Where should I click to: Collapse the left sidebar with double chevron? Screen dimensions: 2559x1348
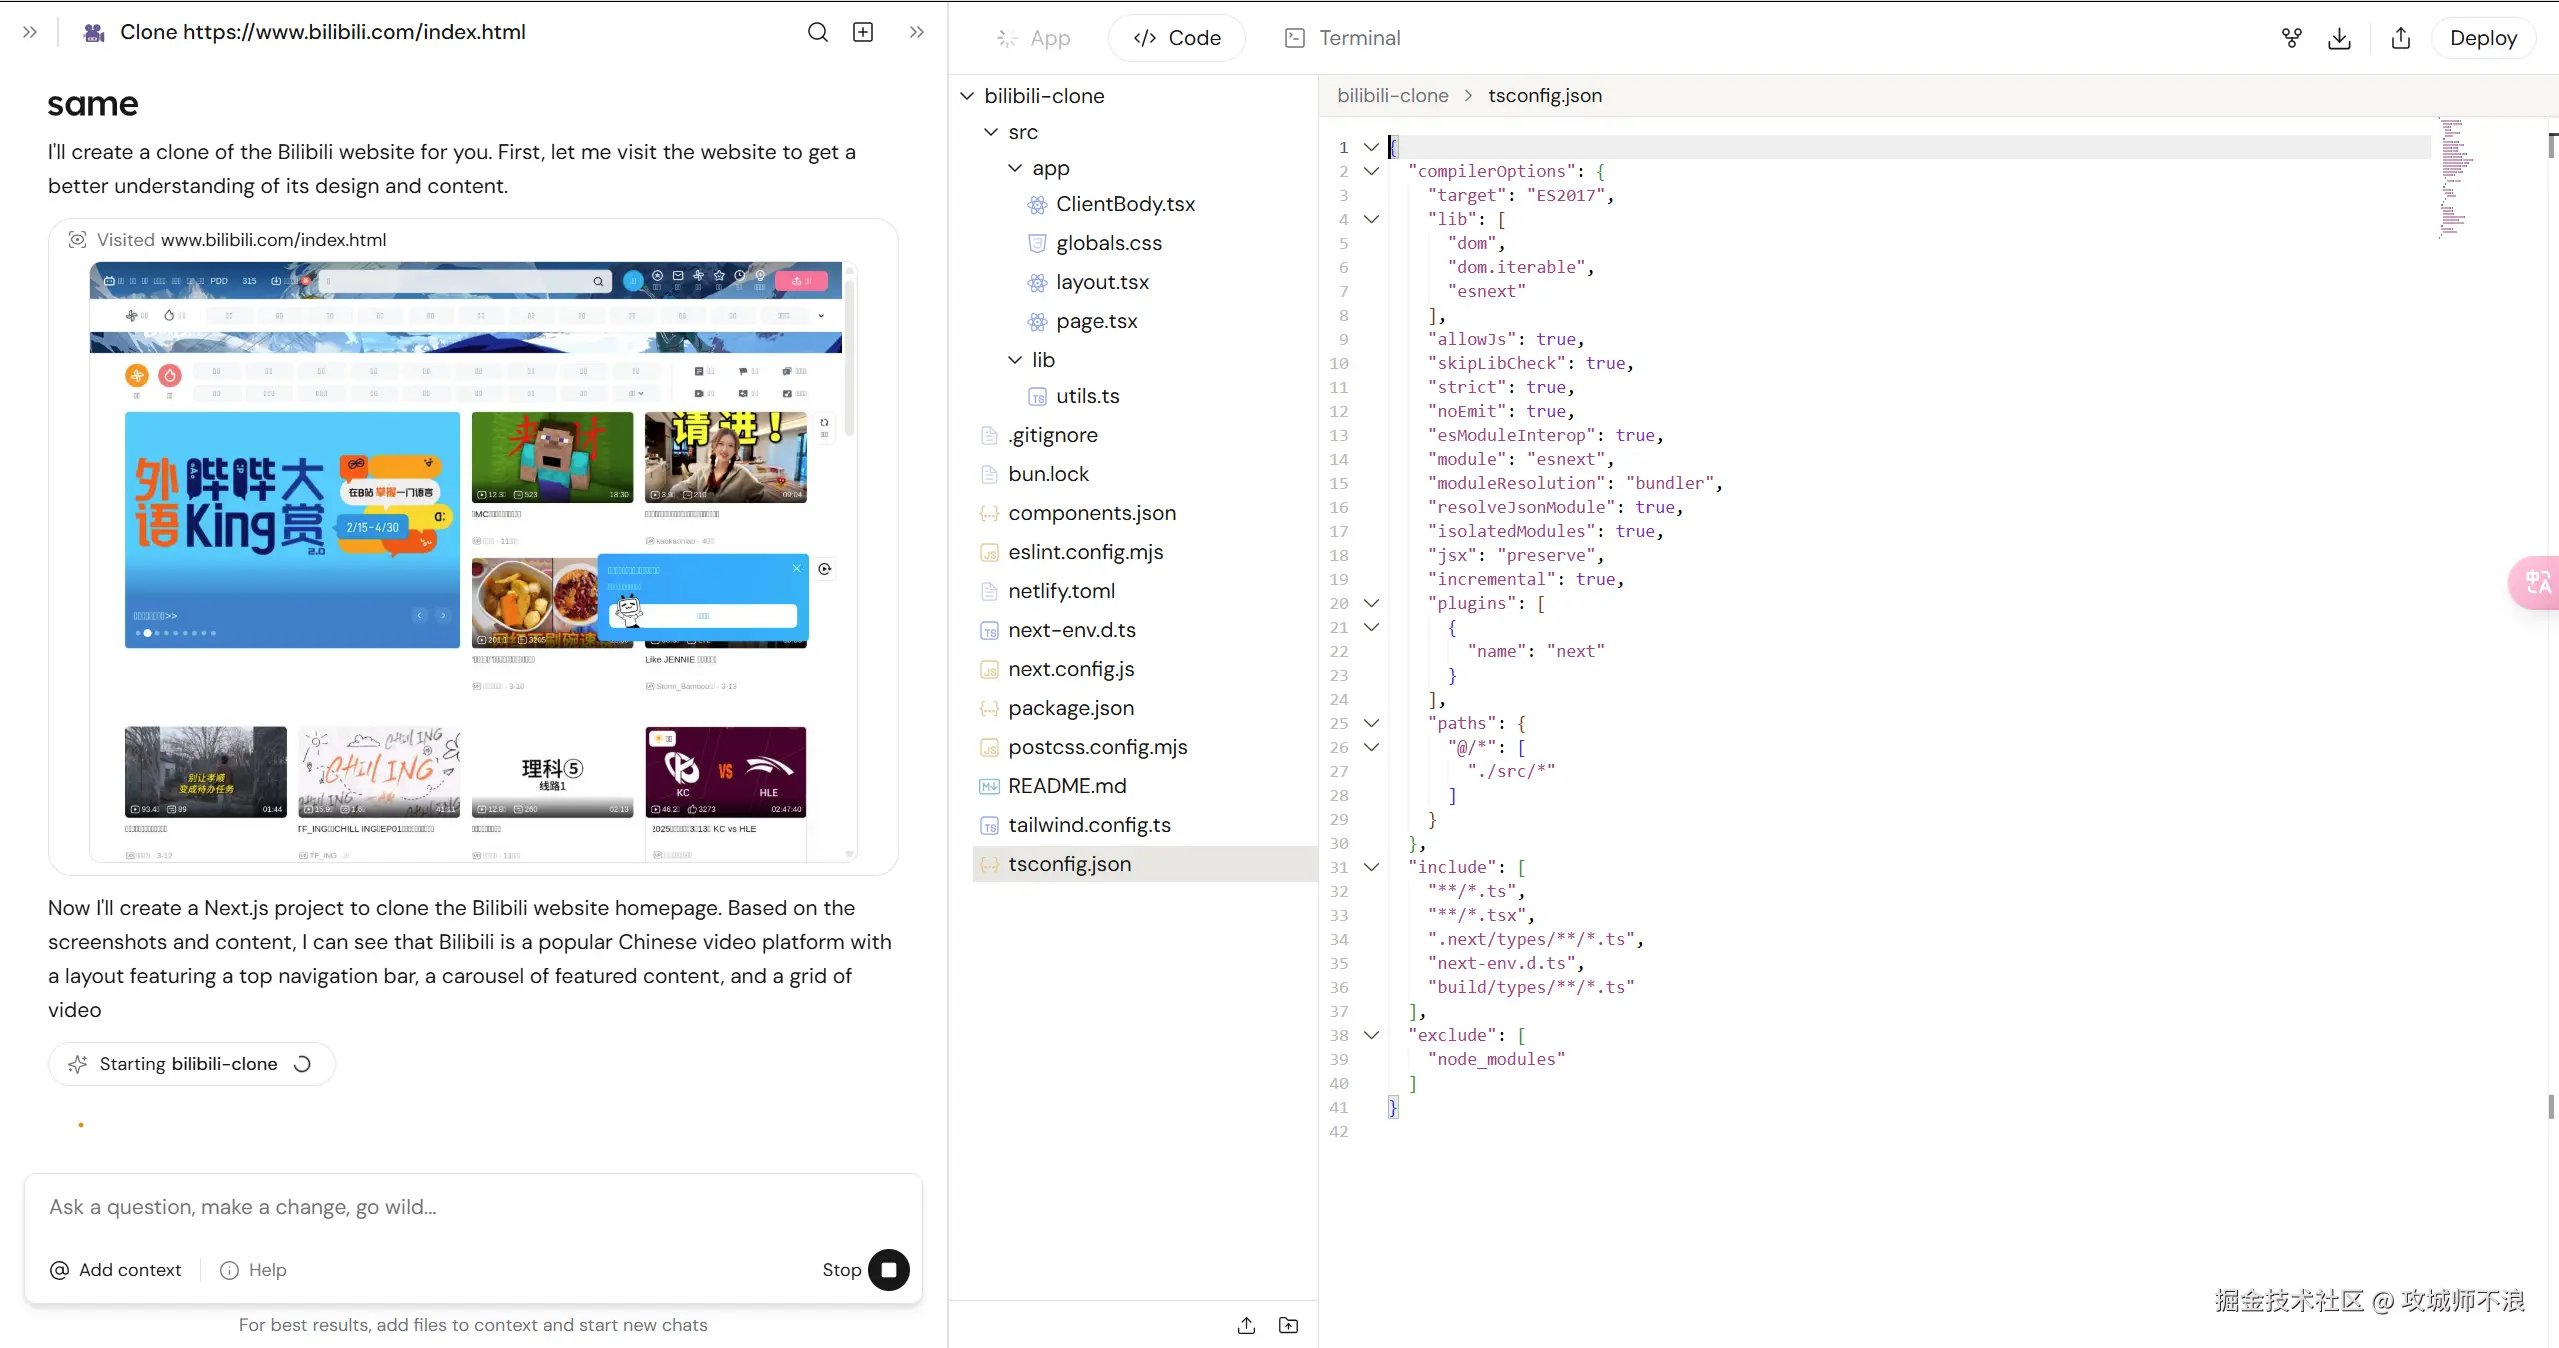pos(30,32)
